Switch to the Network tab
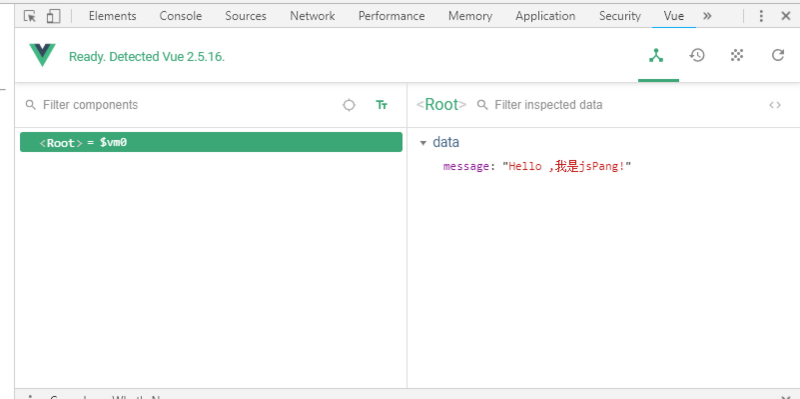The image size is (800, 399). coord(312,16)
